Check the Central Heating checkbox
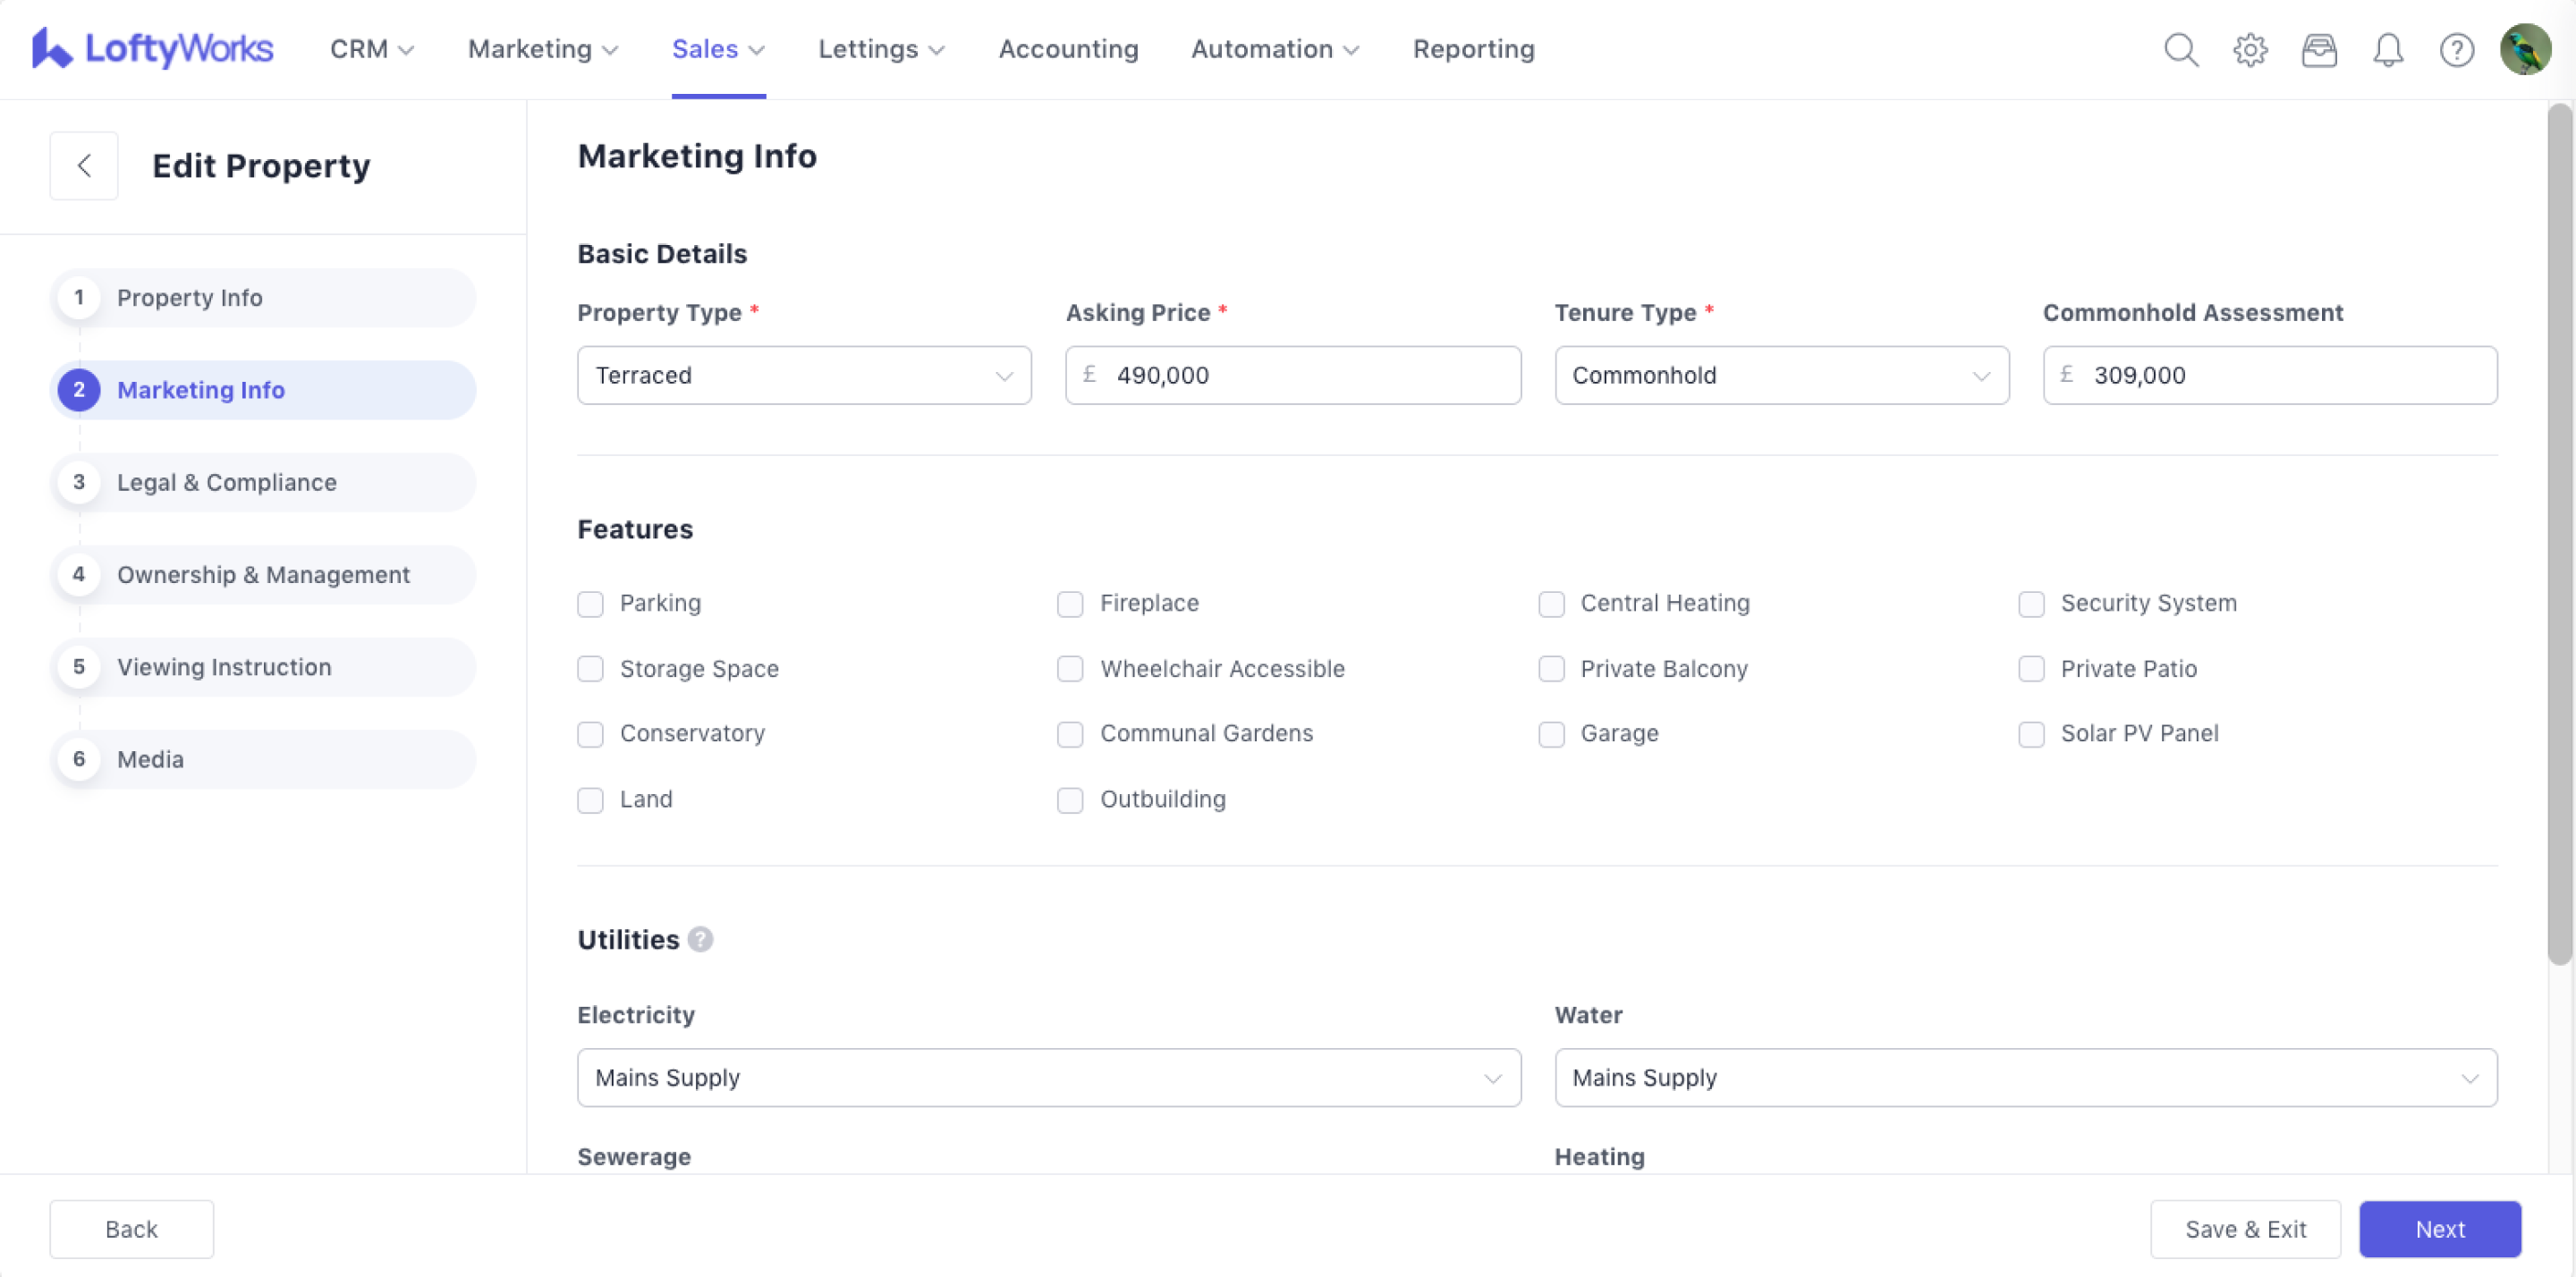The image size is (2576, 1277). 1551,604
